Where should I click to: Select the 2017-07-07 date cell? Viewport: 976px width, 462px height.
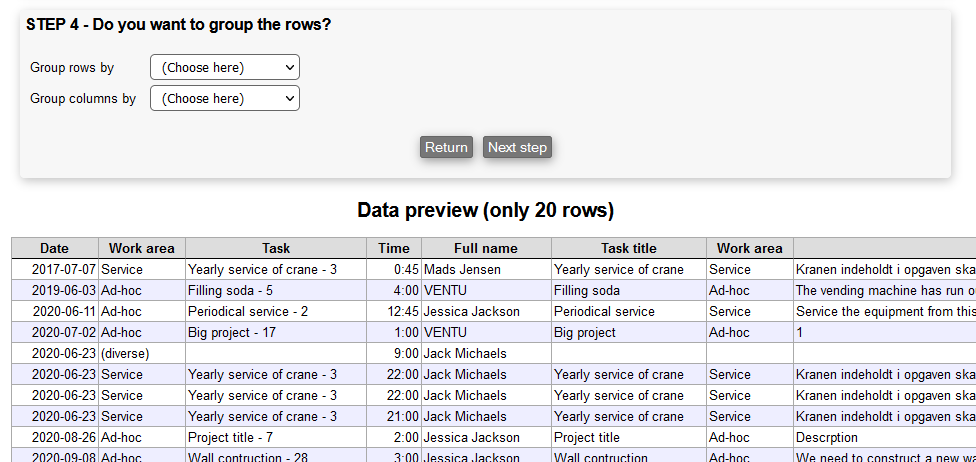tap(64, 269)
